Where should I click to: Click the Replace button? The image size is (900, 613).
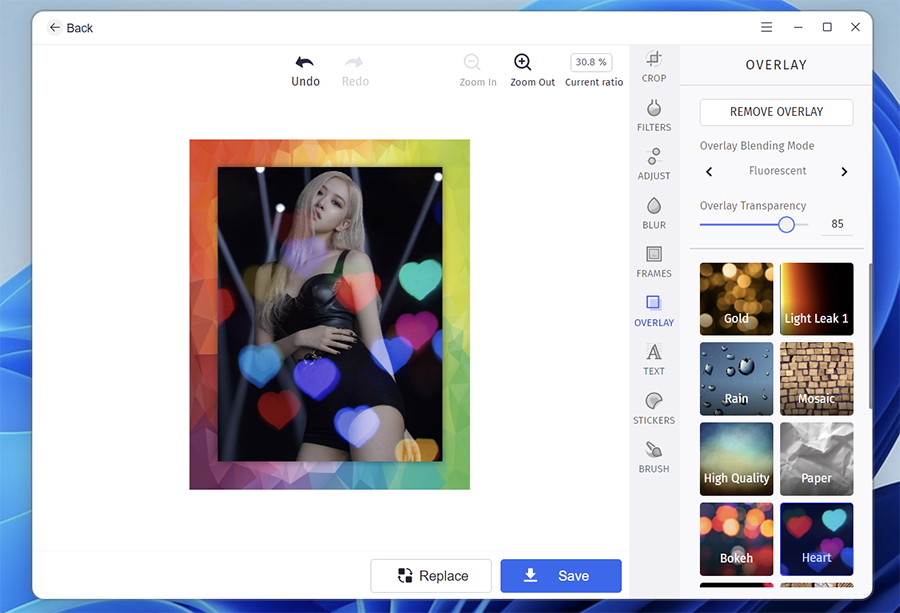click(431, 576)
